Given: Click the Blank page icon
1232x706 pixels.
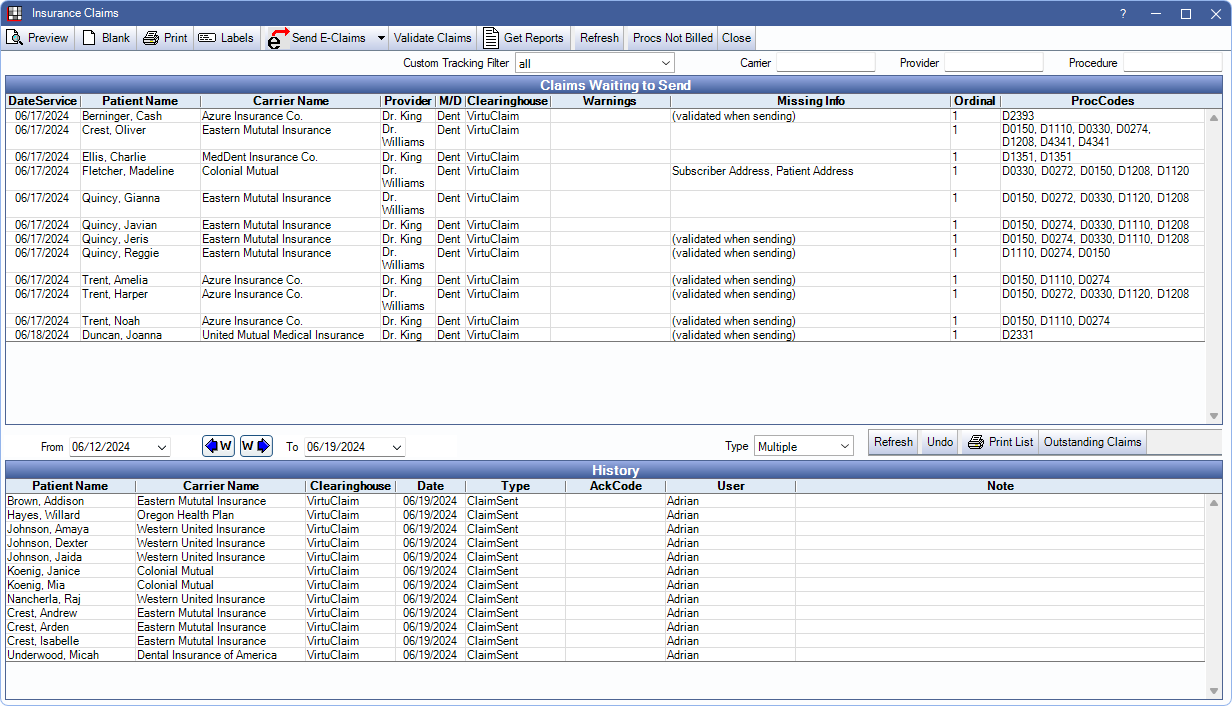Looking at the screenshot, I should (x=89, y=38).
